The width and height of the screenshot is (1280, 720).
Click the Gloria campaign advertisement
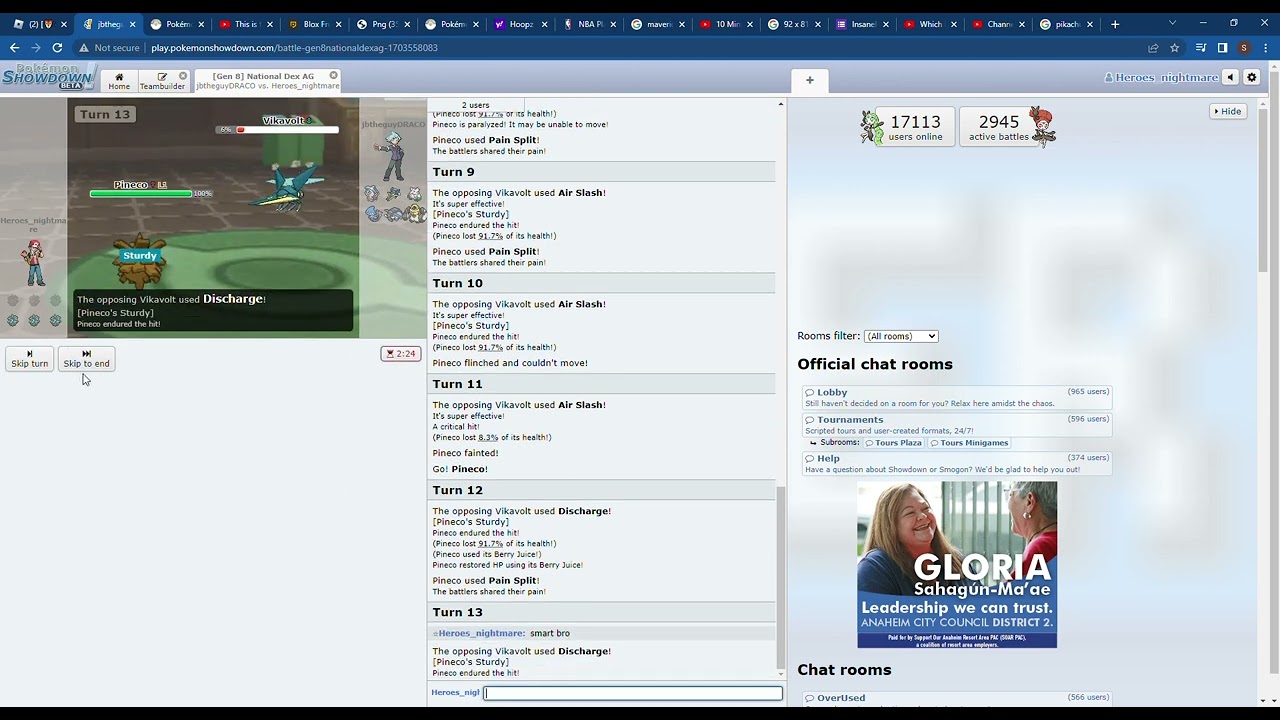tap(957, 565)
